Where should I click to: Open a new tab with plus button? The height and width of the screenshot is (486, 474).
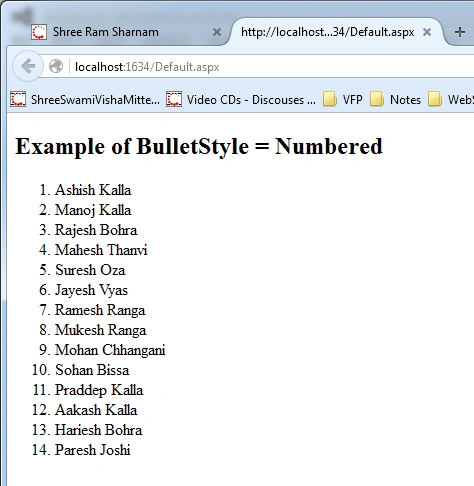[460, 32]
